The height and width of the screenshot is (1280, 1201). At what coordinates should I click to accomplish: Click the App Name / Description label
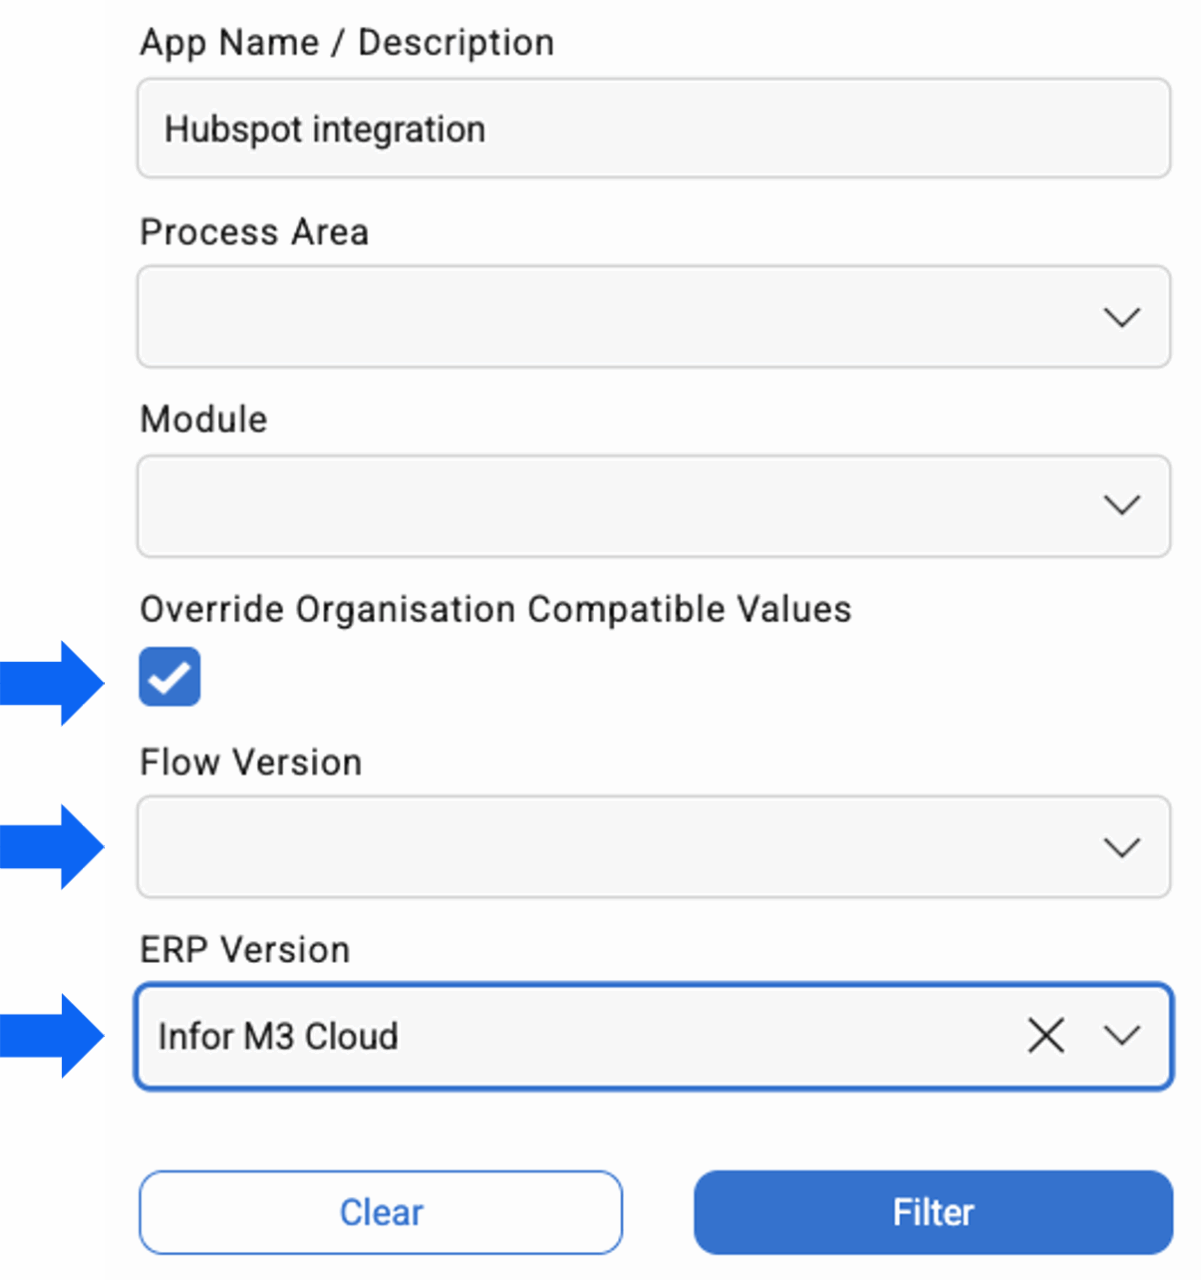coord(347,43)
